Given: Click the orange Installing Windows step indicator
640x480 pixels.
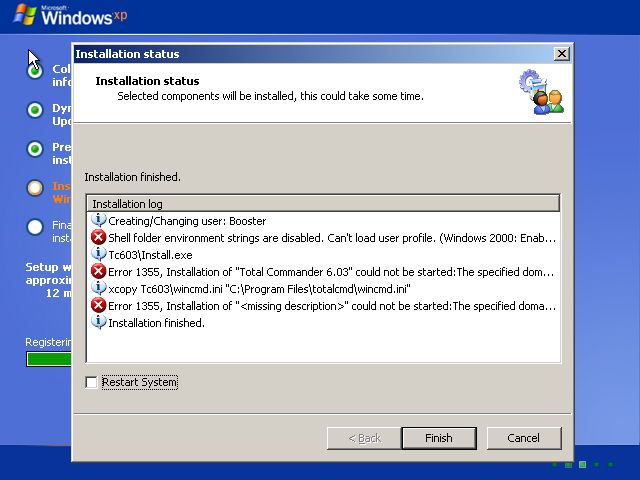Looking at the screenshot, I should pyautogui.click(x=35, y=188).
